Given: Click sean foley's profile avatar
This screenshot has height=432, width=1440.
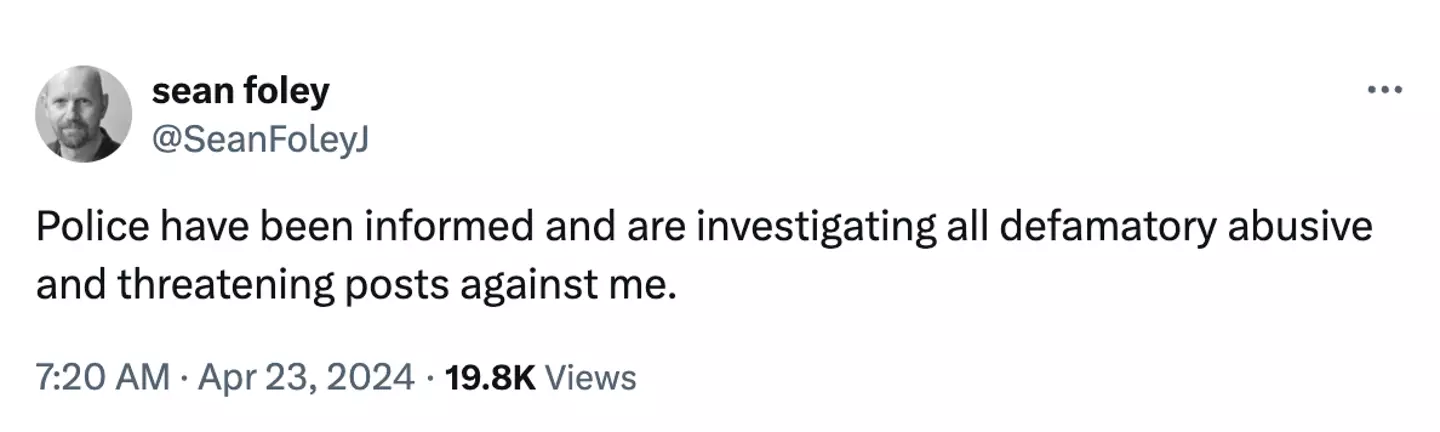Looking at the screenshot, I should (84, 114).
